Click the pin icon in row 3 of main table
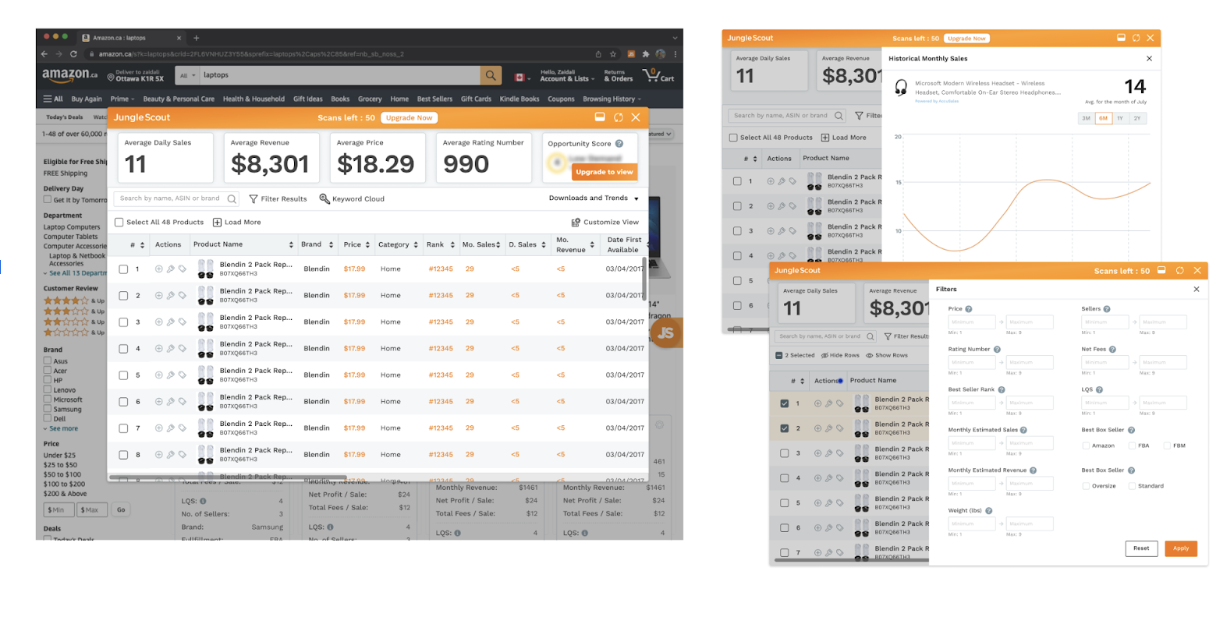 point(170,322)
